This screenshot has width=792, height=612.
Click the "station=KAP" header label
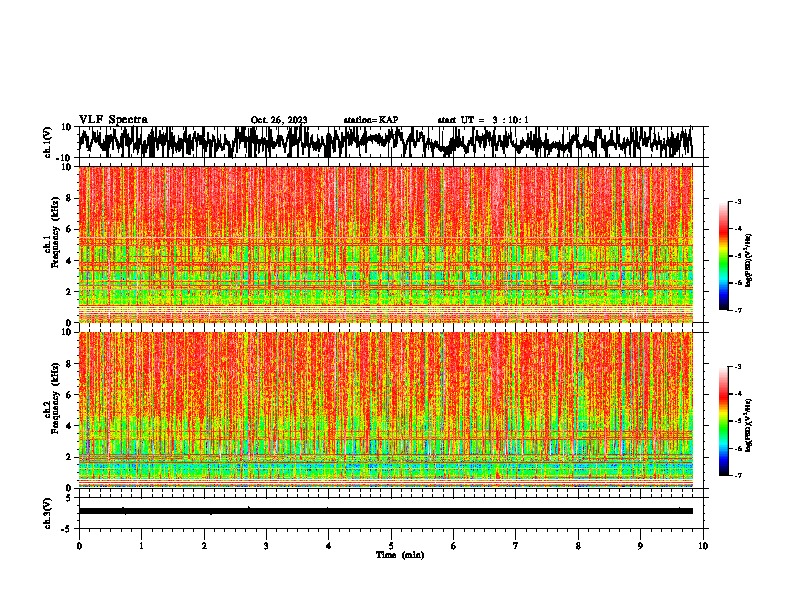coord(371,120)
